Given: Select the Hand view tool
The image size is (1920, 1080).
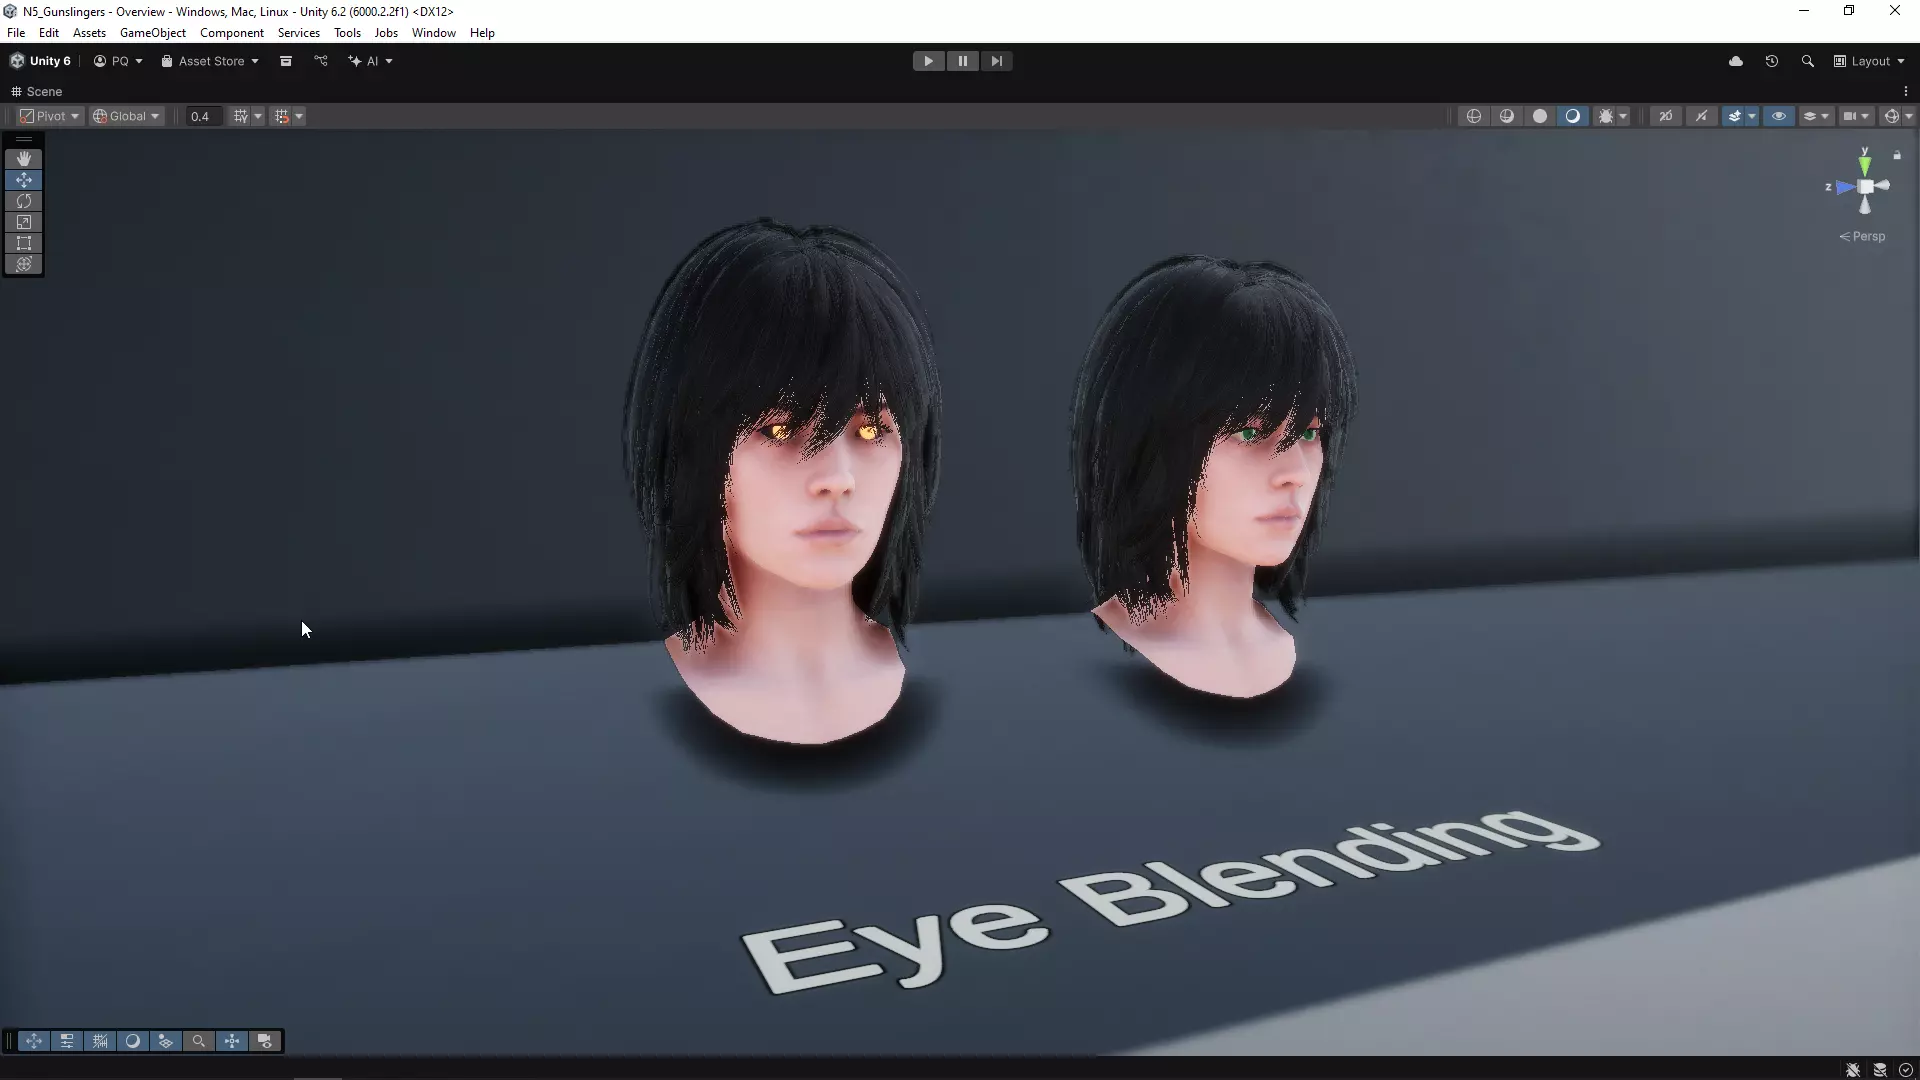Looking at the screenshot, I should point(24,159).
